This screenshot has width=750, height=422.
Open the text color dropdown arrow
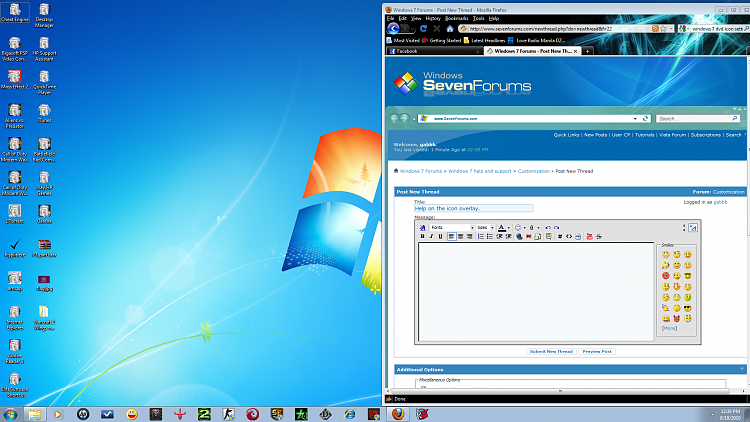point(508,228)
